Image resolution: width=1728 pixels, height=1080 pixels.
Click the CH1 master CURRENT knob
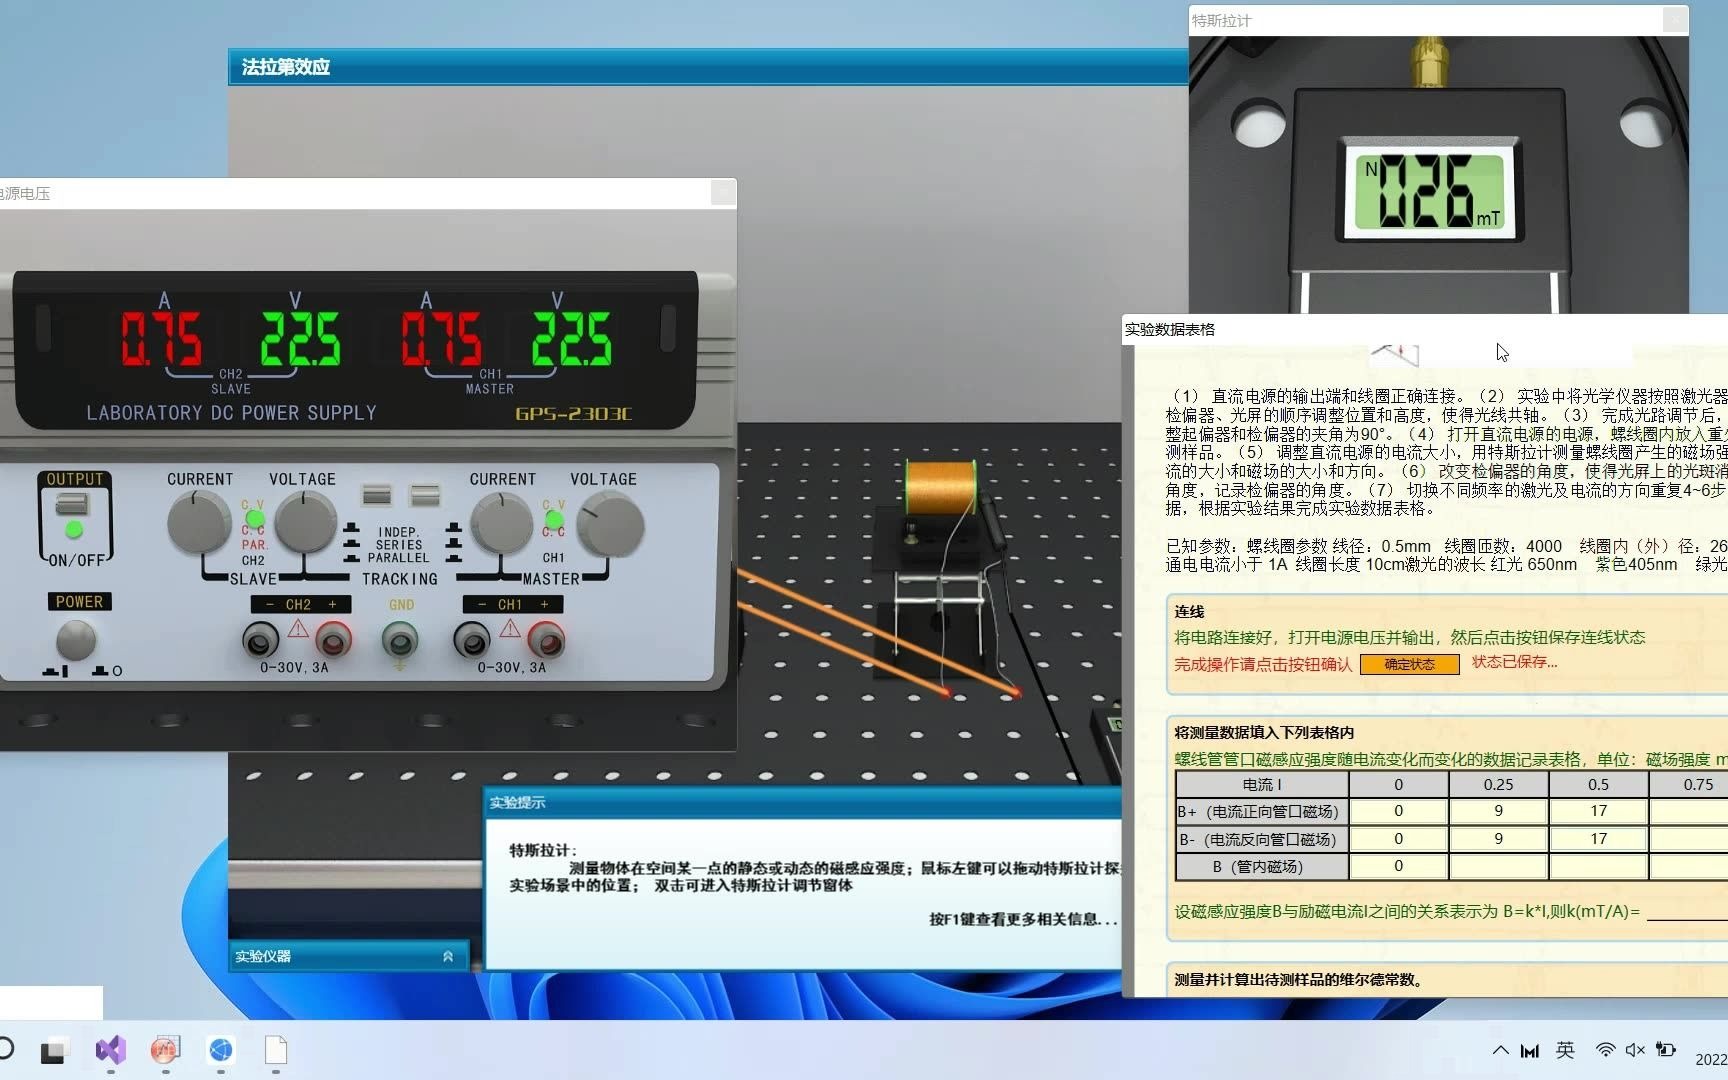pyautogui.click(x=502, y=524)
